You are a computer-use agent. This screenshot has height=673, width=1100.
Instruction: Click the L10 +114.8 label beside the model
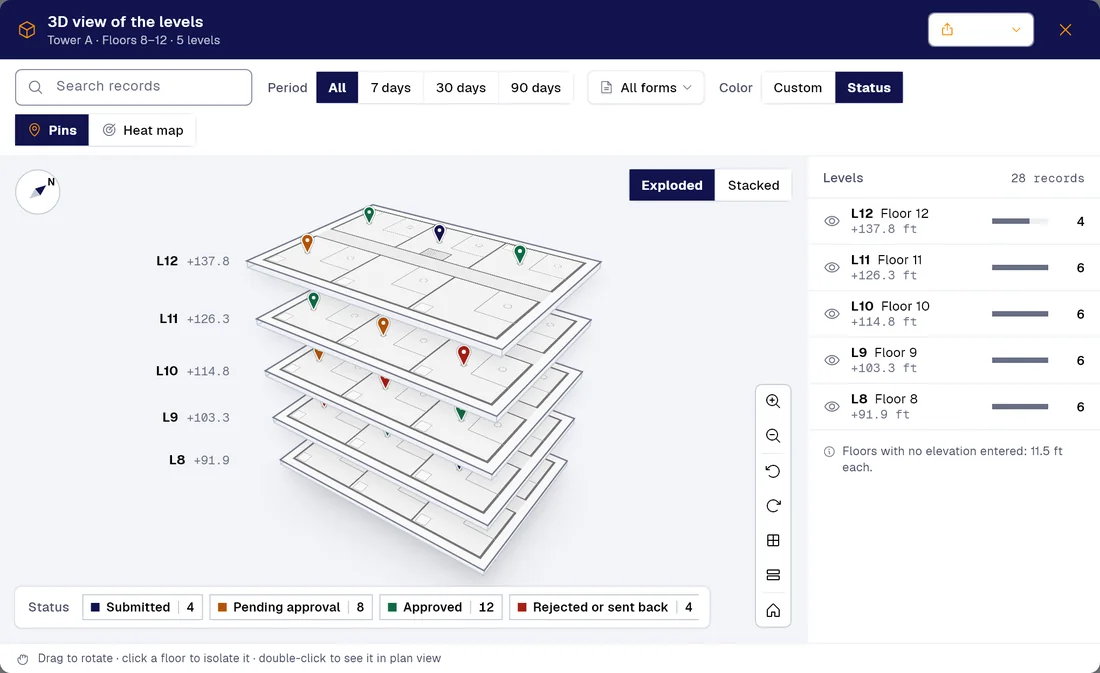click(x=193, y=371)
